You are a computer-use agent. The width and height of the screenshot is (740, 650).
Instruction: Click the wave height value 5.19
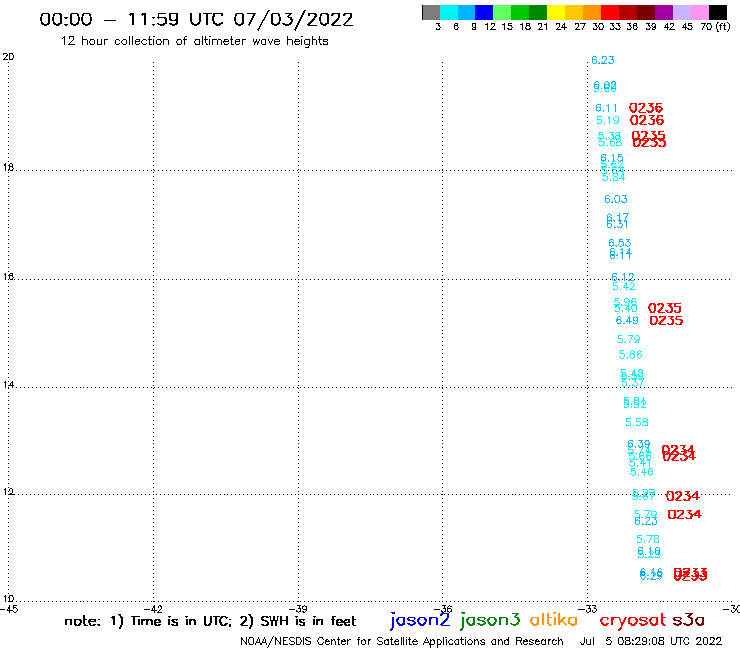pyautogui.click(x=608, y=120)
